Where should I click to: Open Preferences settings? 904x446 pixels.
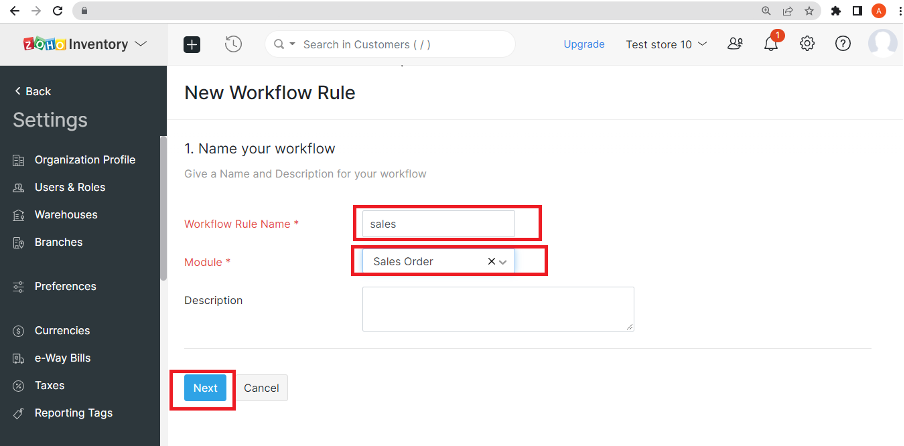tap(65, 286)
